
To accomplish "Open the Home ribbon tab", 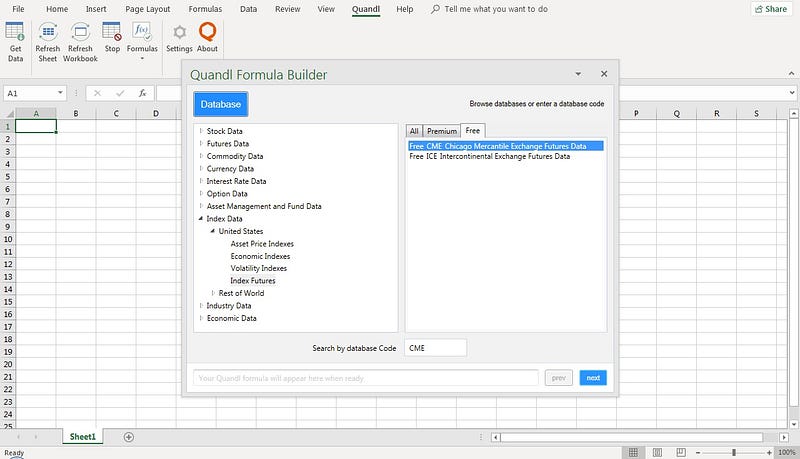I will pyautogui.click(x=57, y=9).
